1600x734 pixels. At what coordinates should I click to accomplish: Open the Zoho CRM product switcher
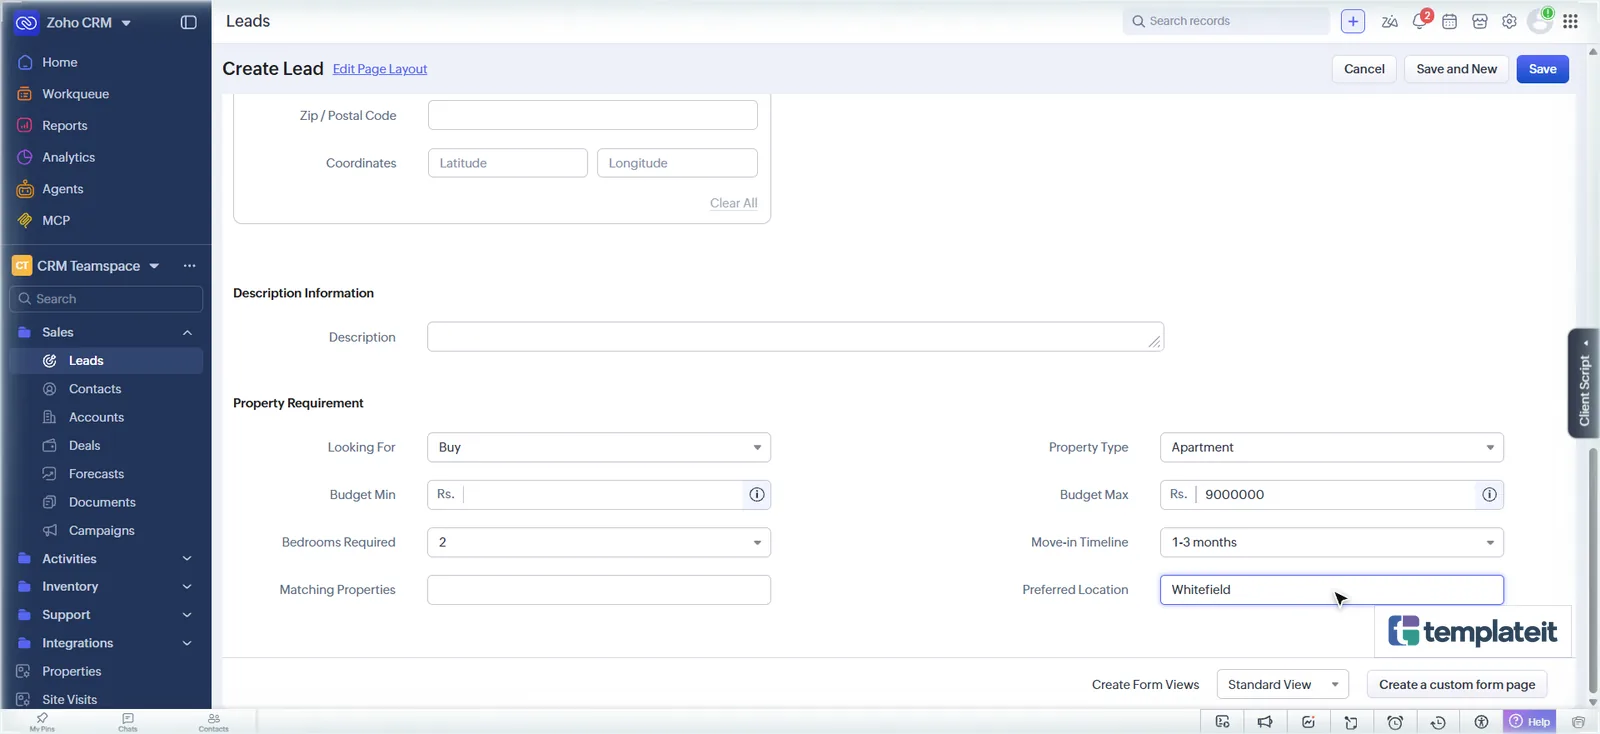(x=74, y=22)
